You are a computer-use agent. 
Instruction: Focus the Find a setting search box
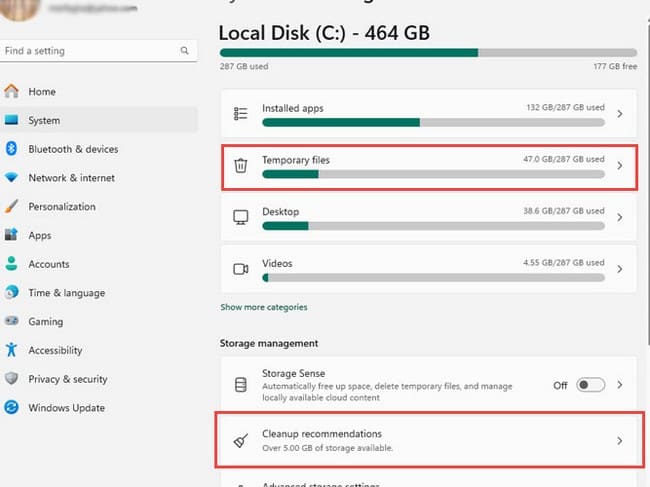(90, 50)
